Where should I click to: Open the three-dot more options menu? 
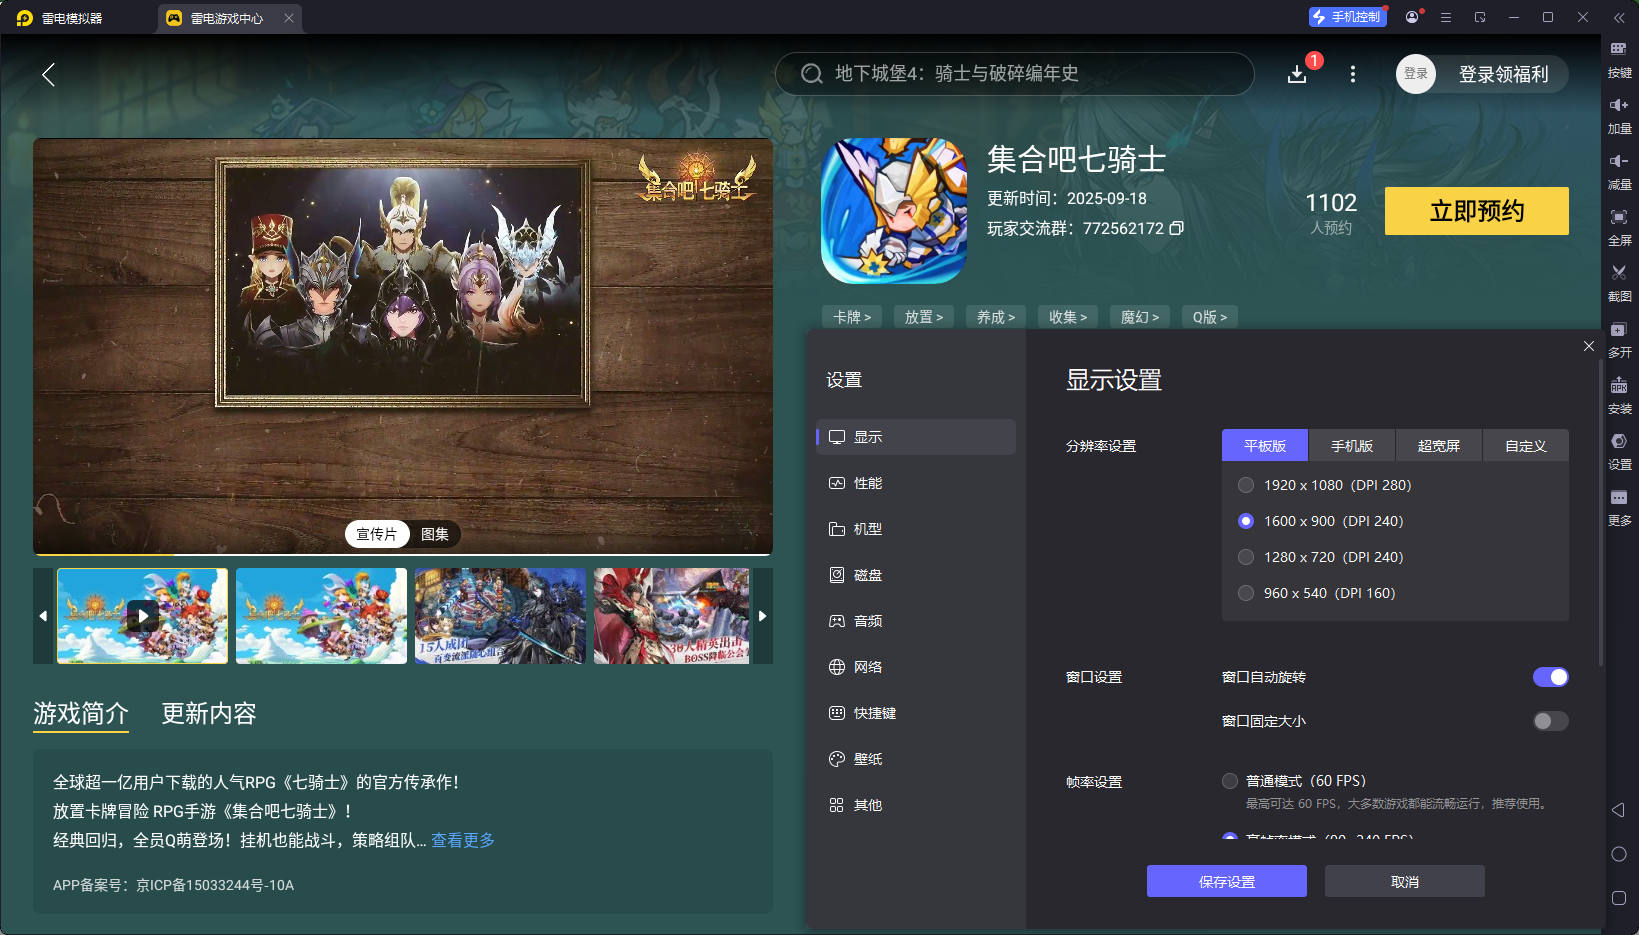1353,74
